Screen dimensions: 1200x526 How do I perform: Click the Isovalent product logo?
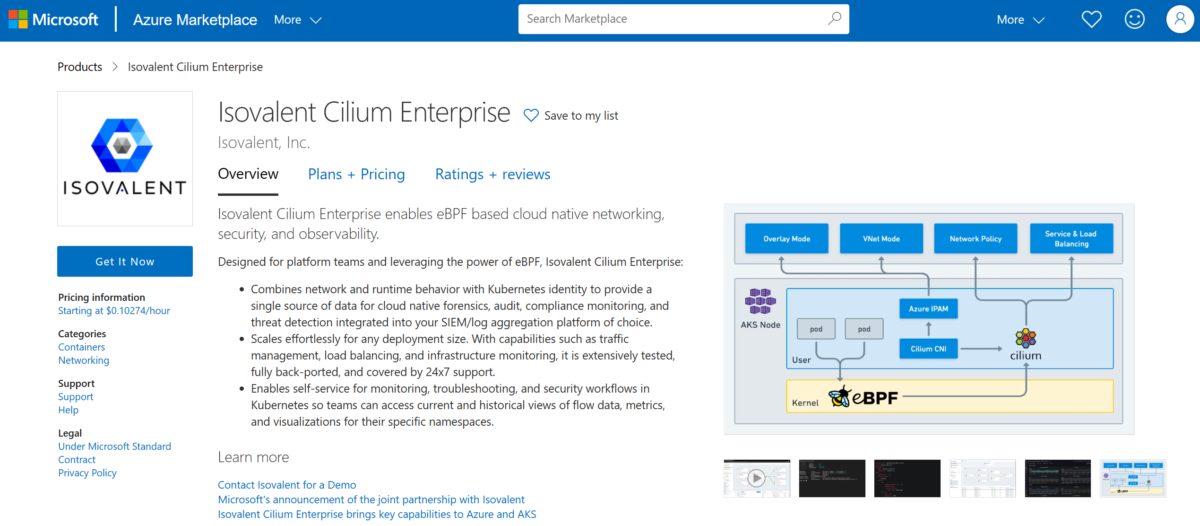125,159
